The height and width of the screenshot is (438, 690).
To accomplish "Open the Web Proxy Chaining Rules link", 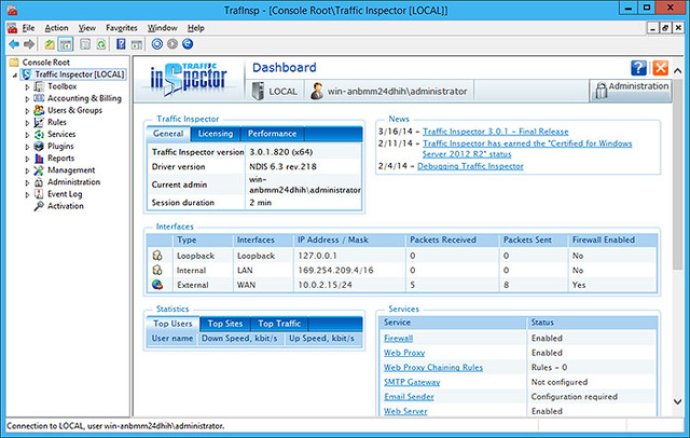I will click(433, 367).
